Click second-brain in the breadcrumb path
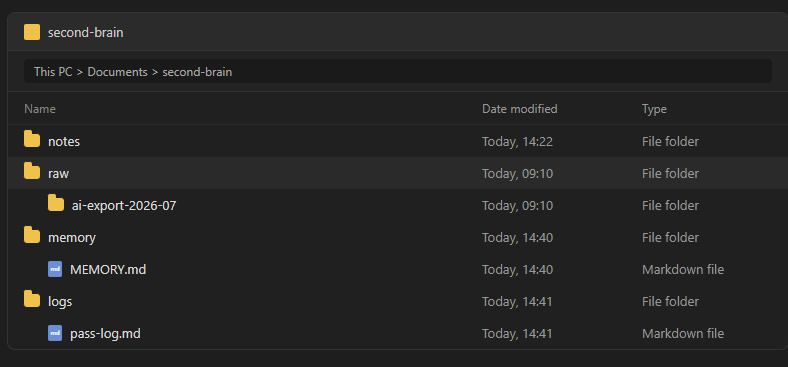The height and width of the screenshot is (367, 788). (x=197, y=72)
